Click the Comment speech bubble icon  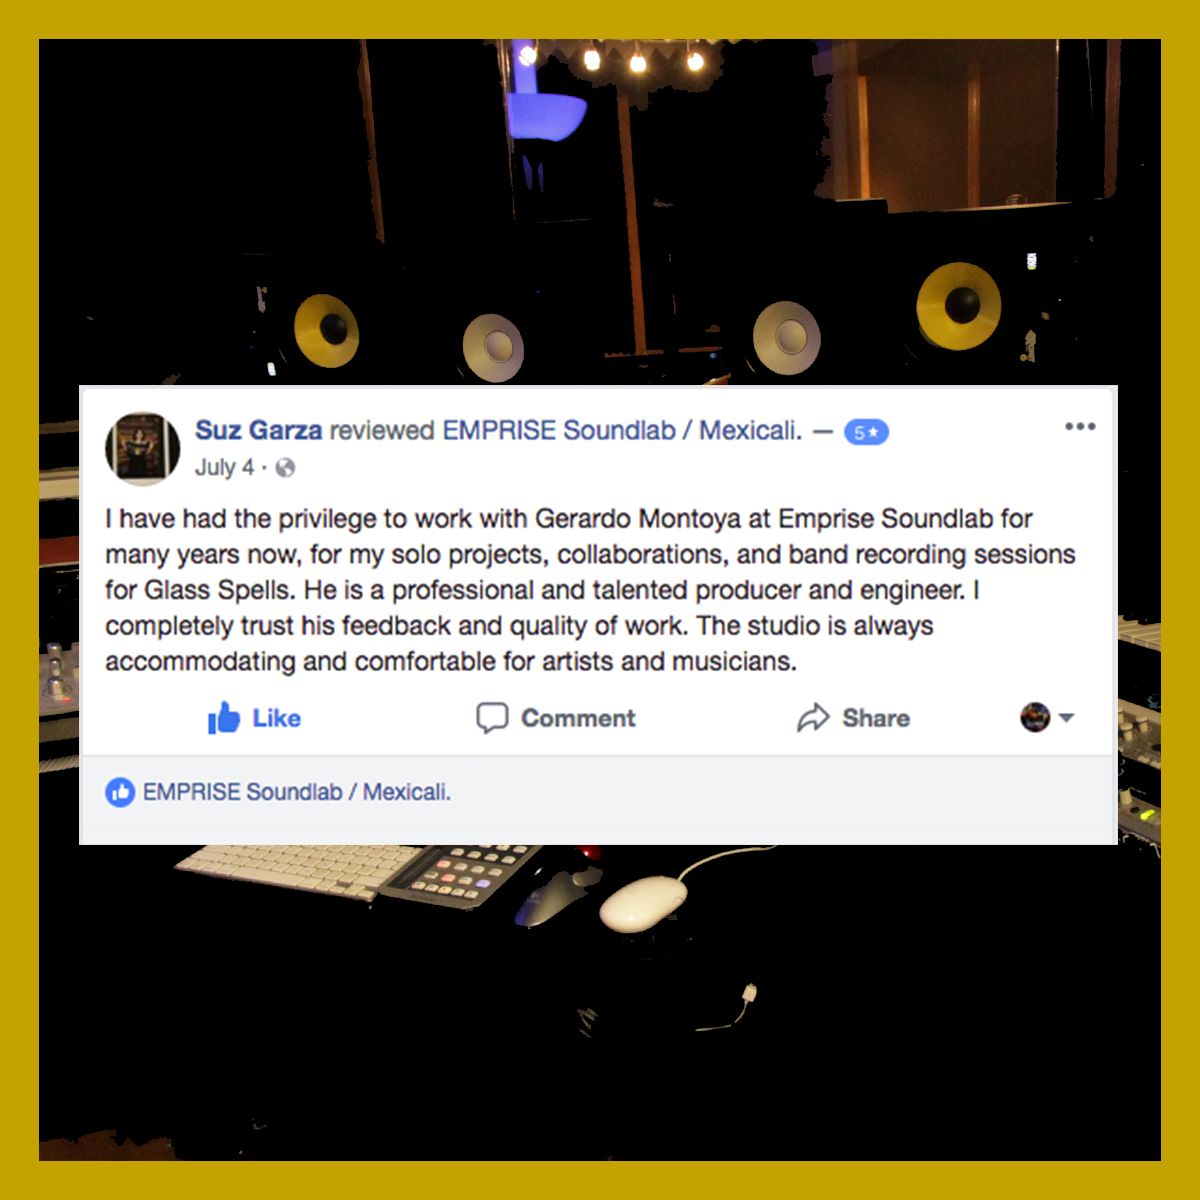(x=492, y=718)
